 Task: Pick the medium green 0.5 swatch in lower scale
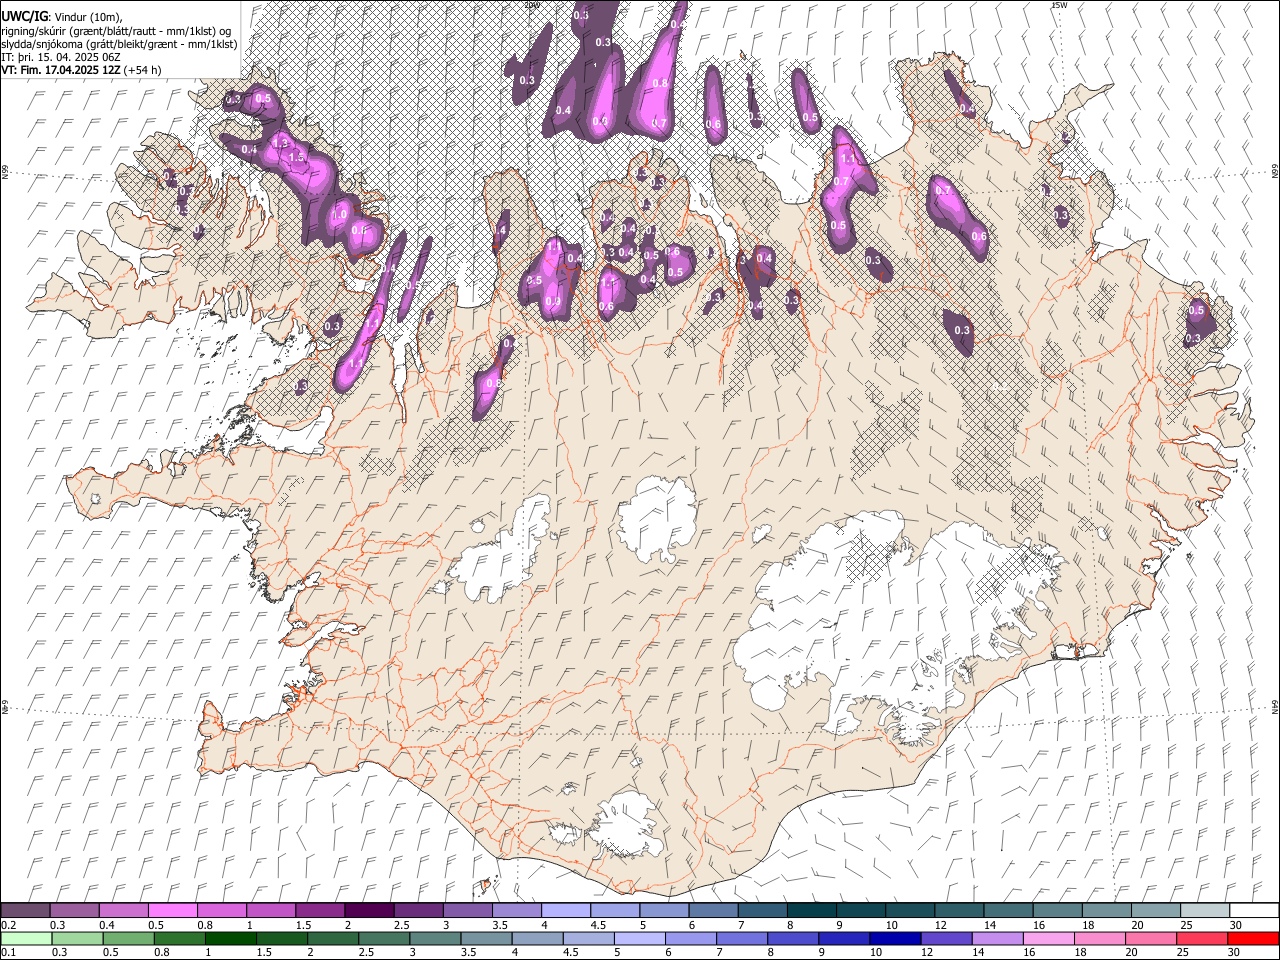[x=129, y=939]
